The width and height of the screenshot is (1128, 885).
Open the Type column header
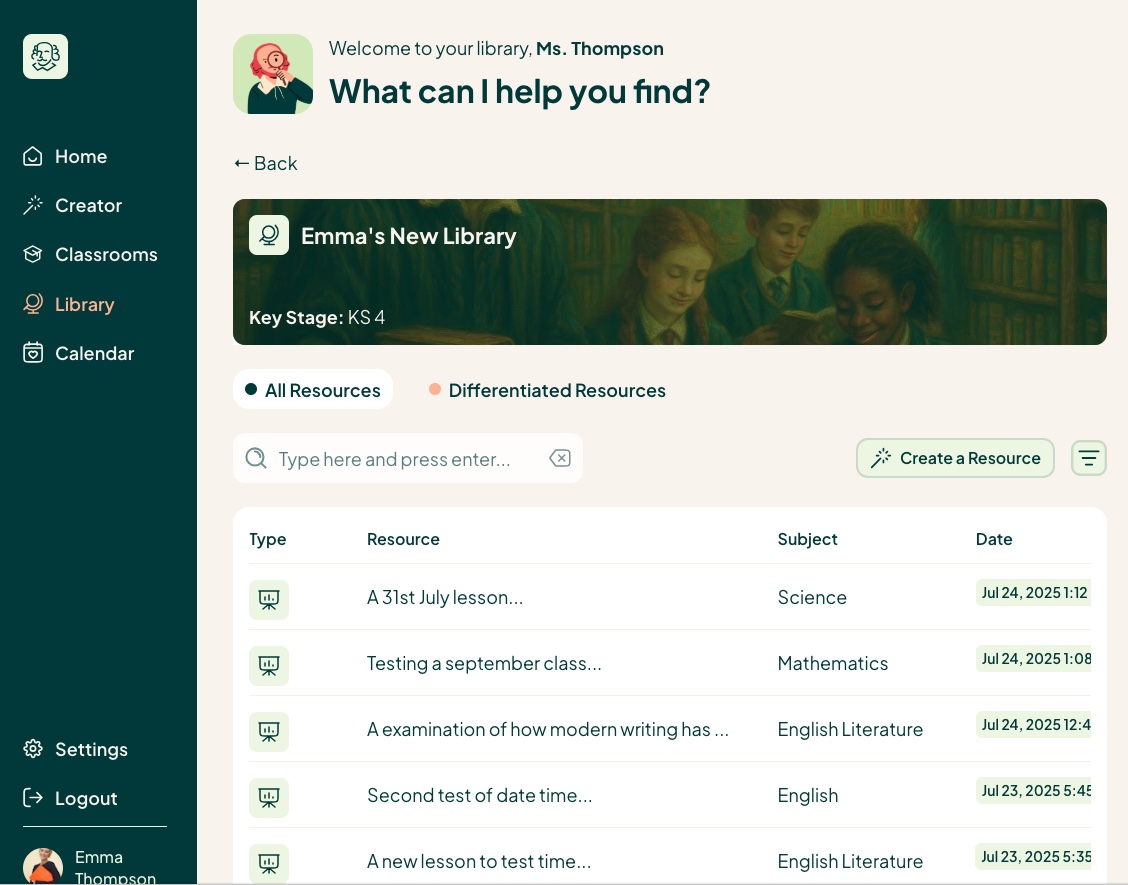[267, 539]
